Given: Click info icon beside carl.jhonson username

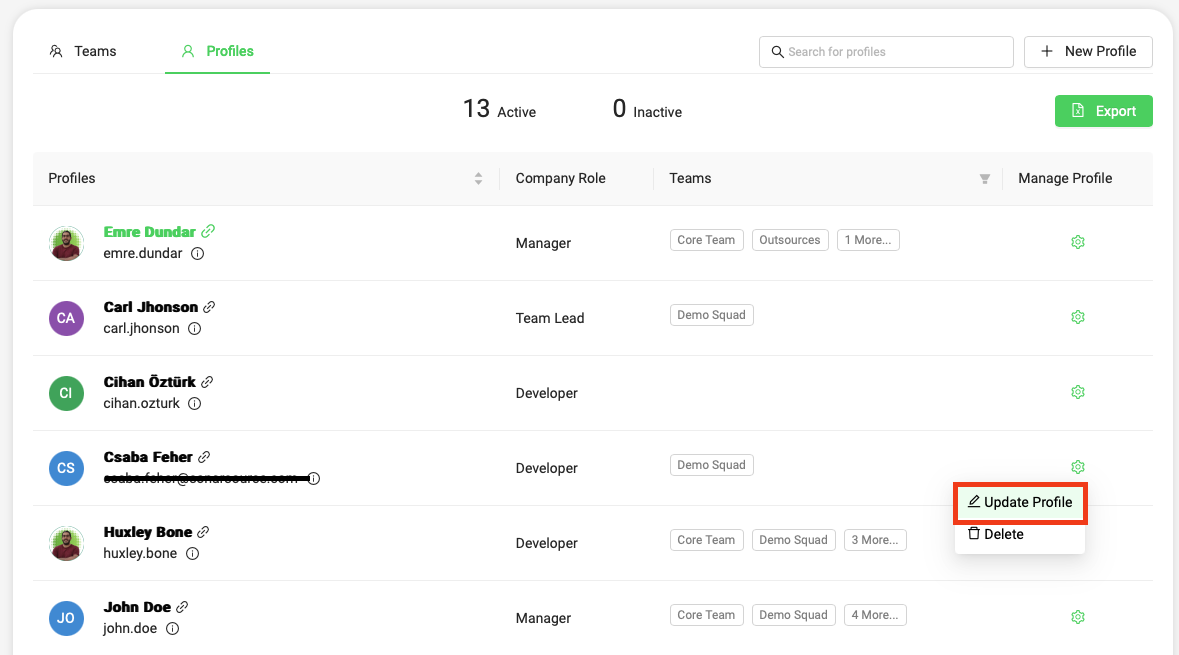Looking at the screenshot, I should pos(195,328).
